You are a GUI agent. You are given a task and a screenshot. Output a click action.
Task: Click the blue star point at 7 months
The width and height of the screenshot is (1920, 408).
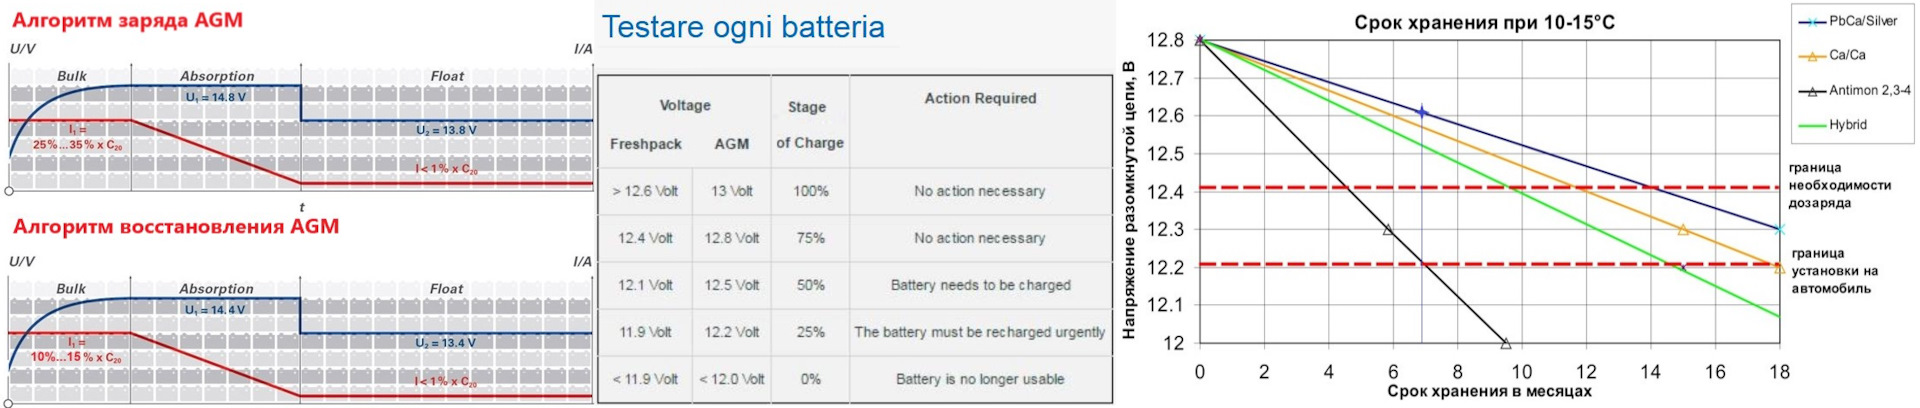coord(1422,113)
